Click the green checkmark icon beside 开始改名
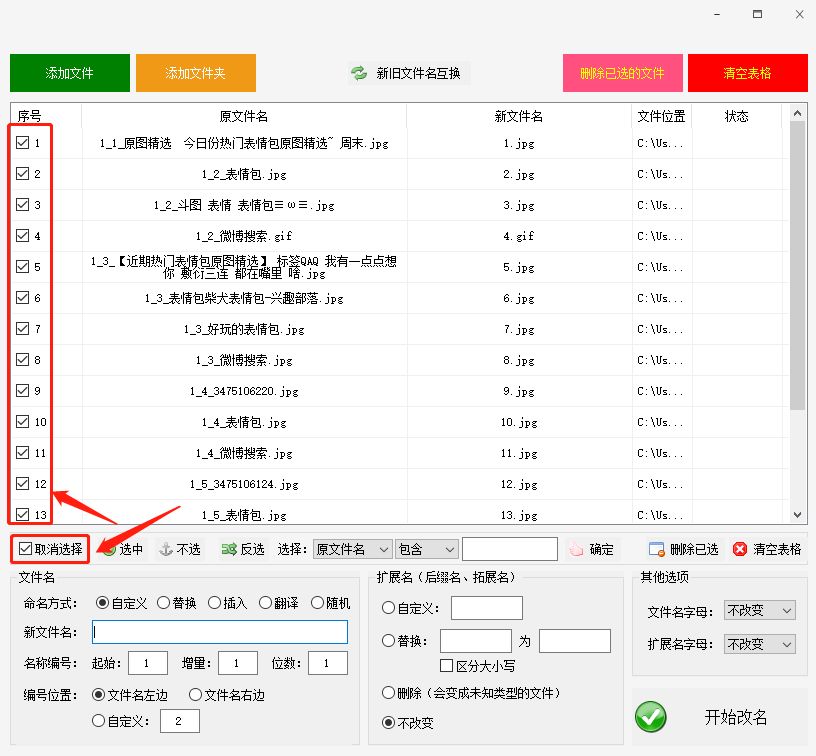This screenshot has height=756, width=816. coord(651,717)
